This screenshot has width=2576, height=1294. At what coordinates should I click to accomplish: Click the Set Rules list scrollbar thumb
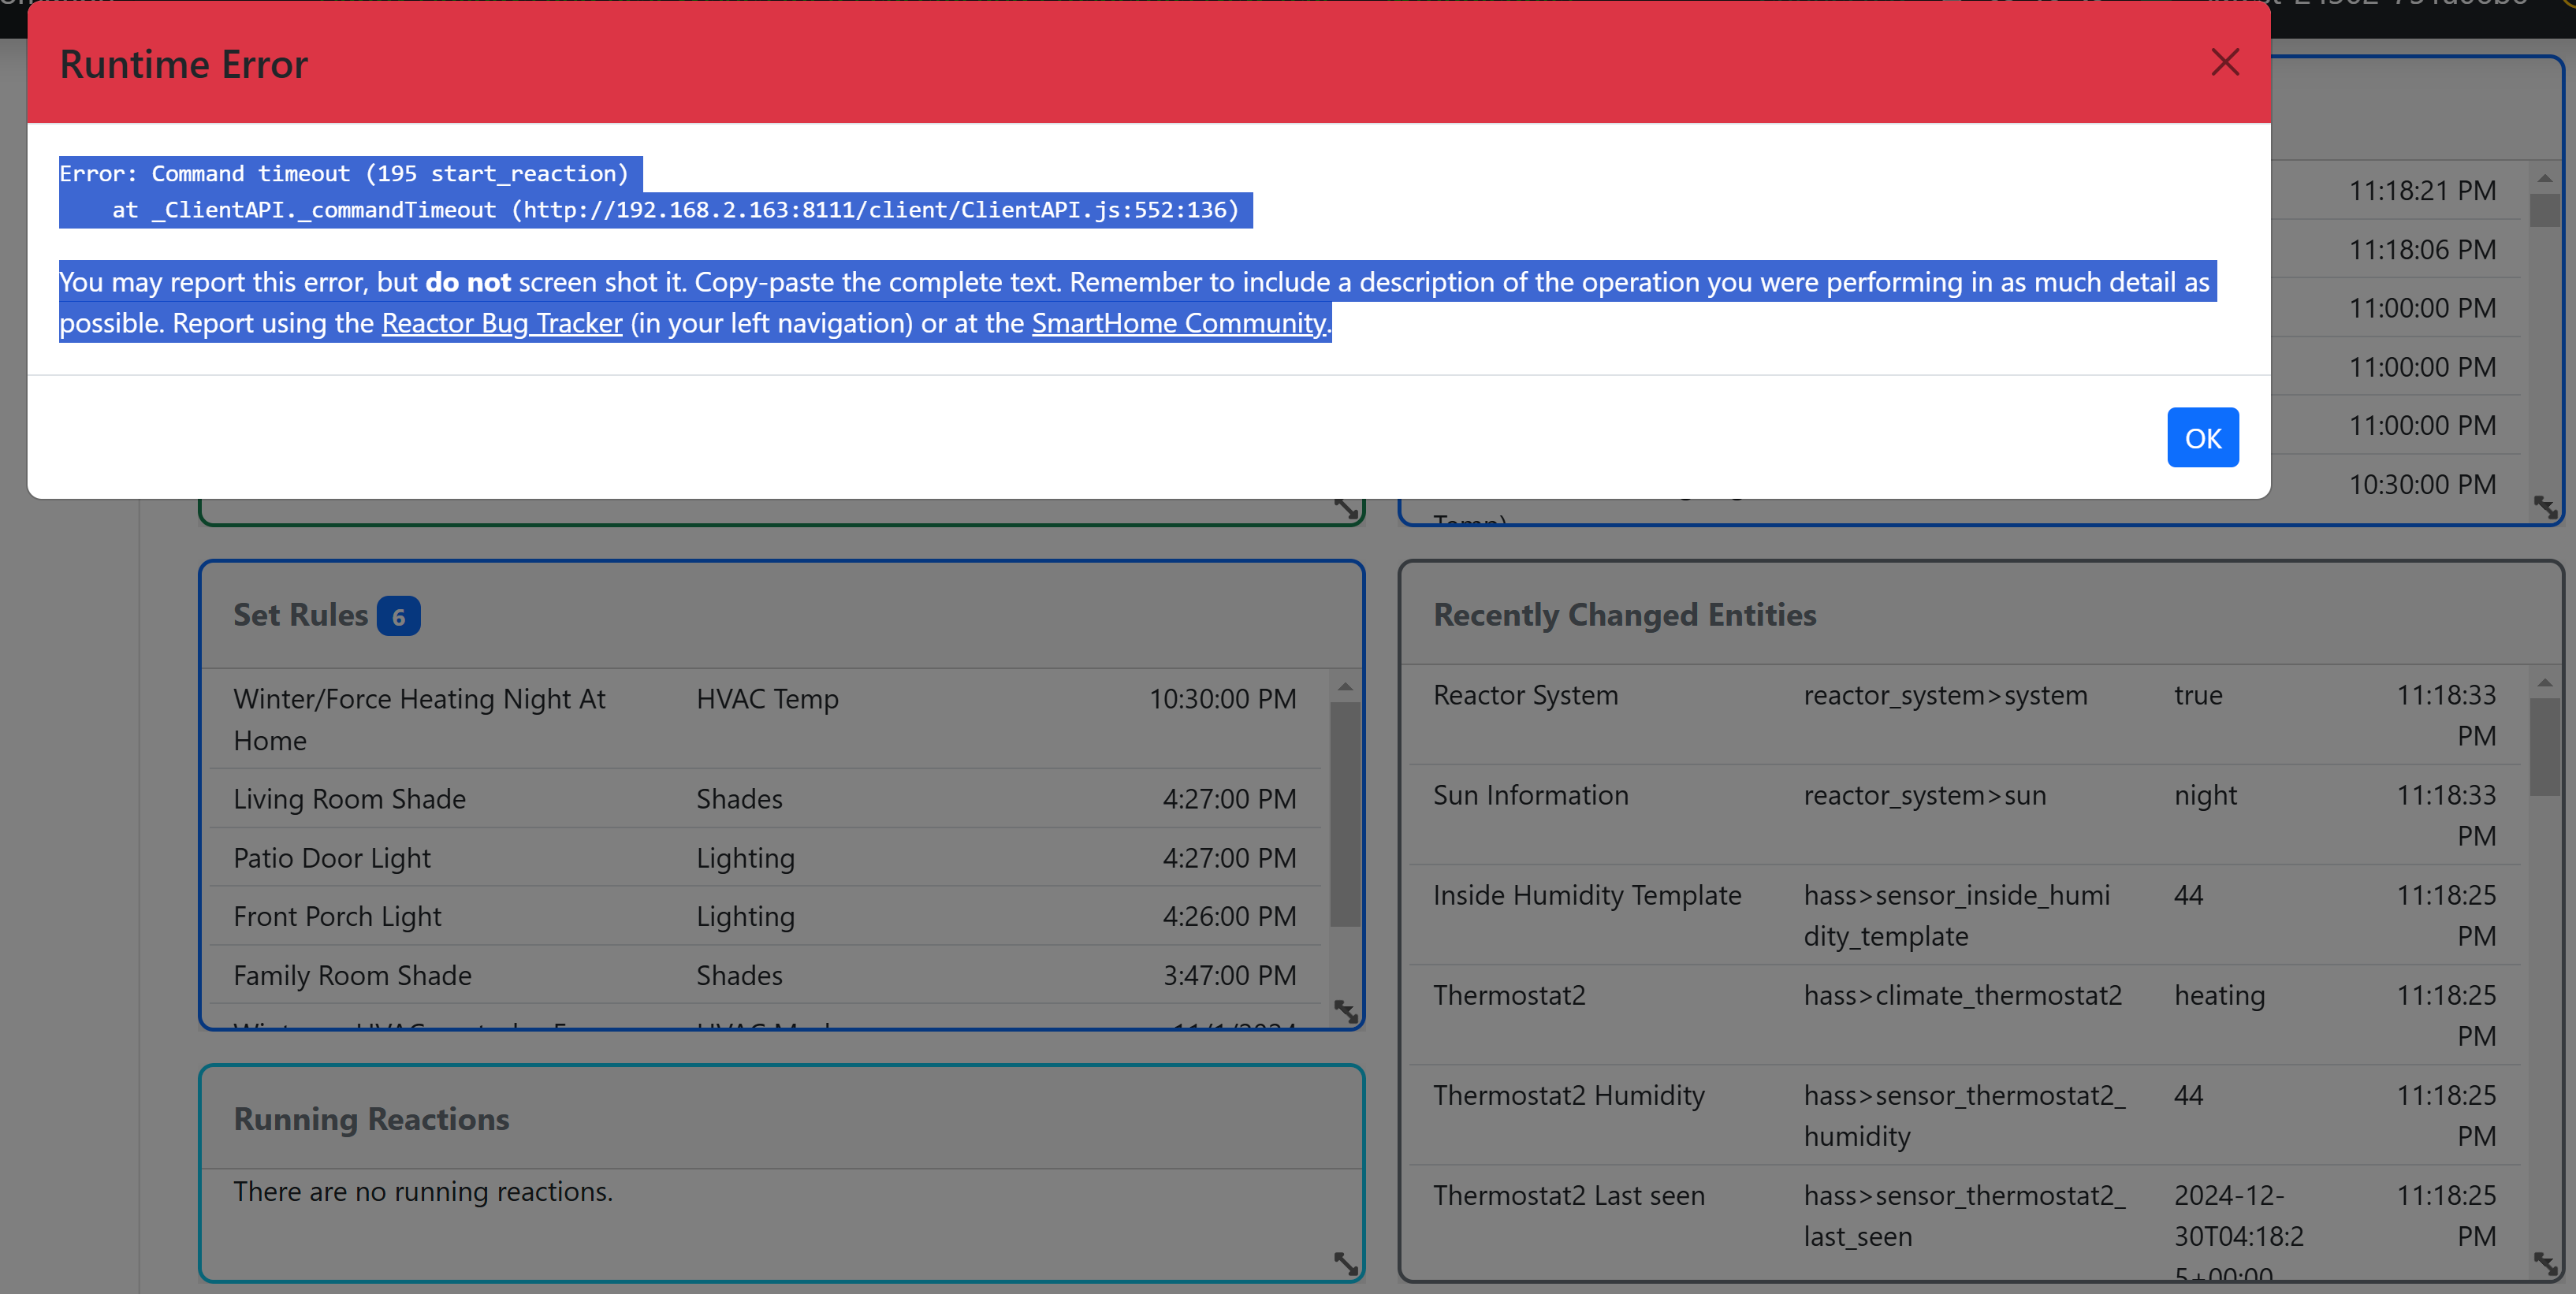click(x=1345, y=814)
